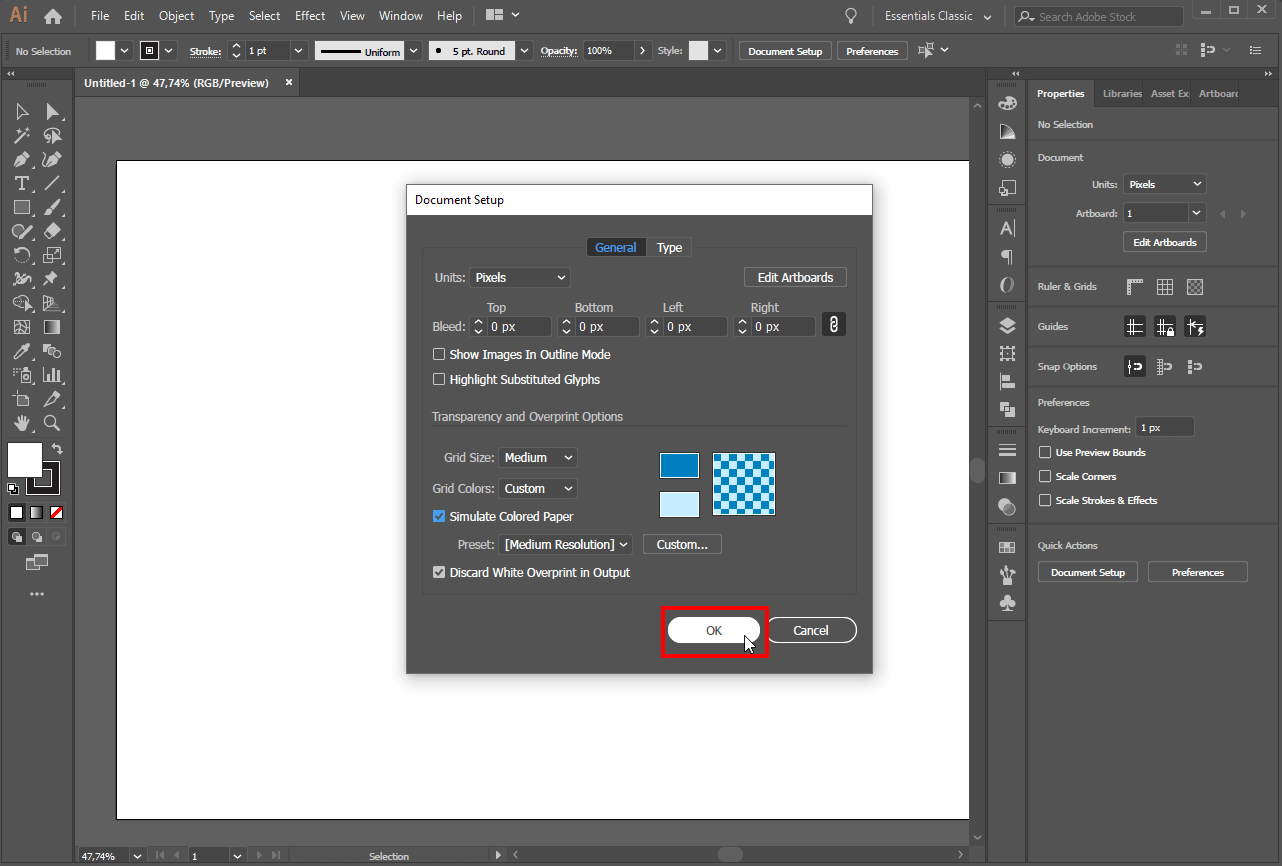Open the Window menu

(400, 15)
